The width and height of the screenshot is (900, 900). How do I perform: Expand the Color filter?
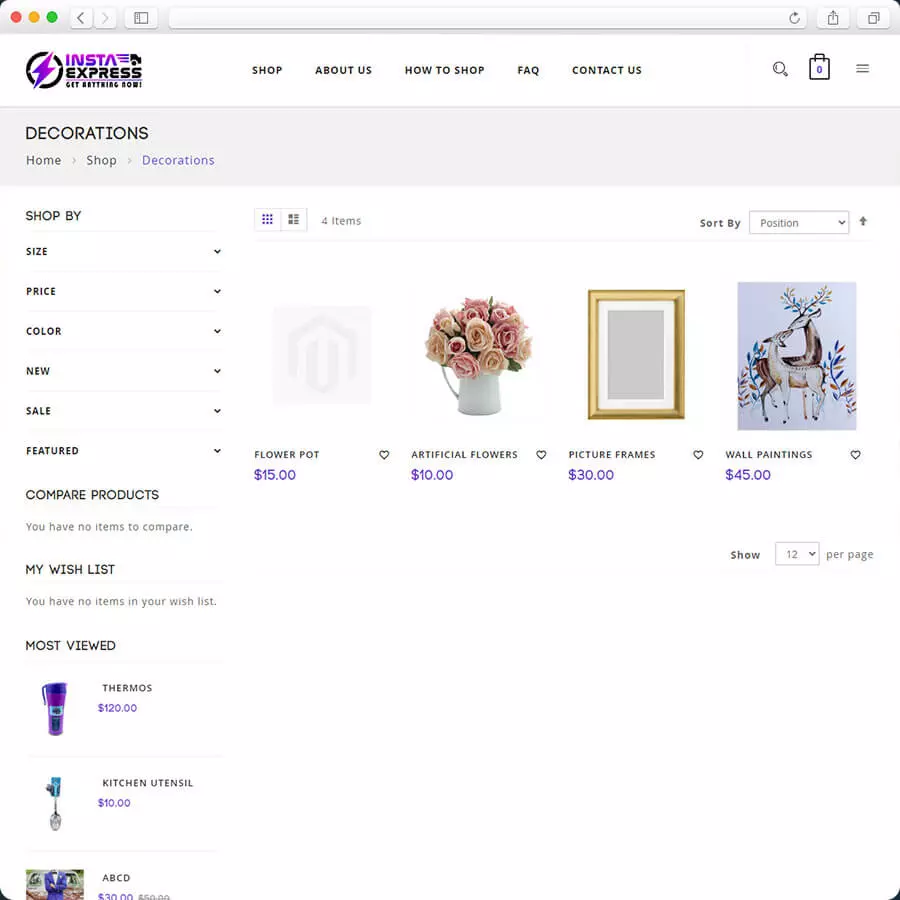pos(123,331)
